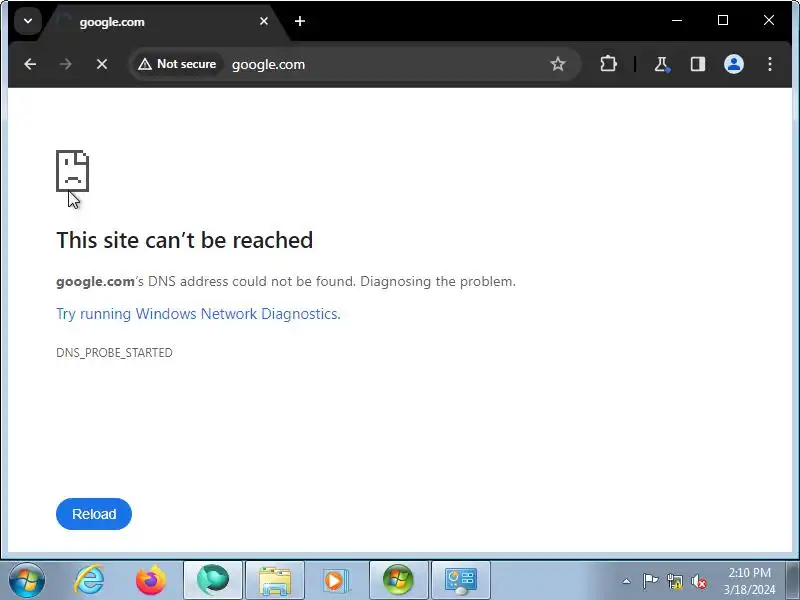Click the This site can't be reached heading

click(185, 240)
